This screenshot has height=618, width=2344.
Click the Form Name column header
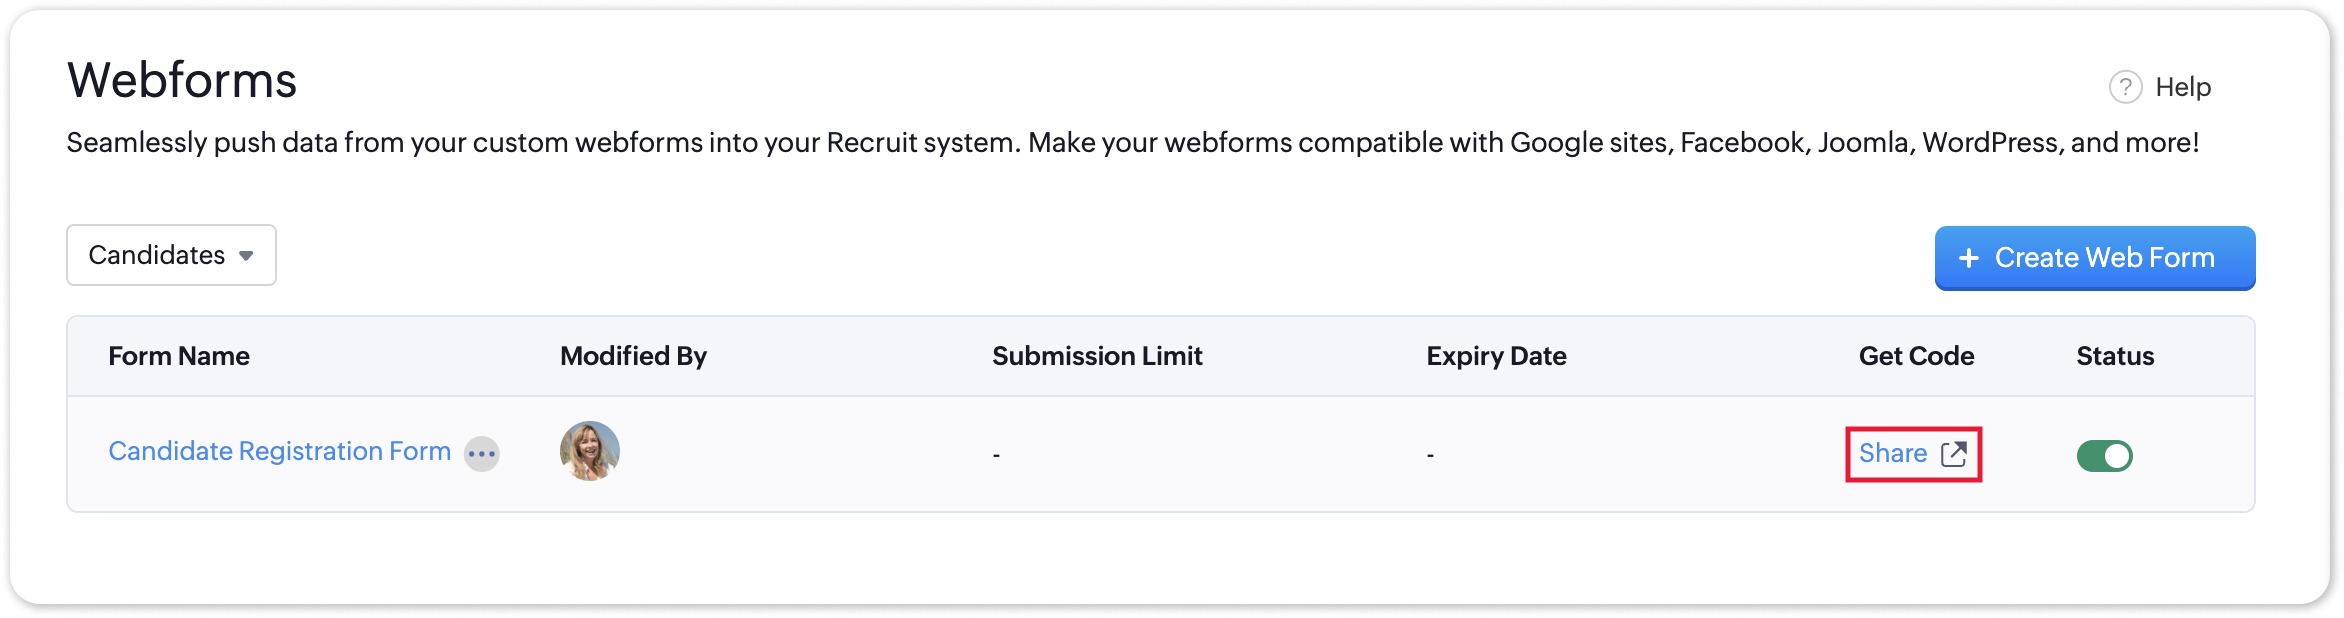[x=179, y=356]
